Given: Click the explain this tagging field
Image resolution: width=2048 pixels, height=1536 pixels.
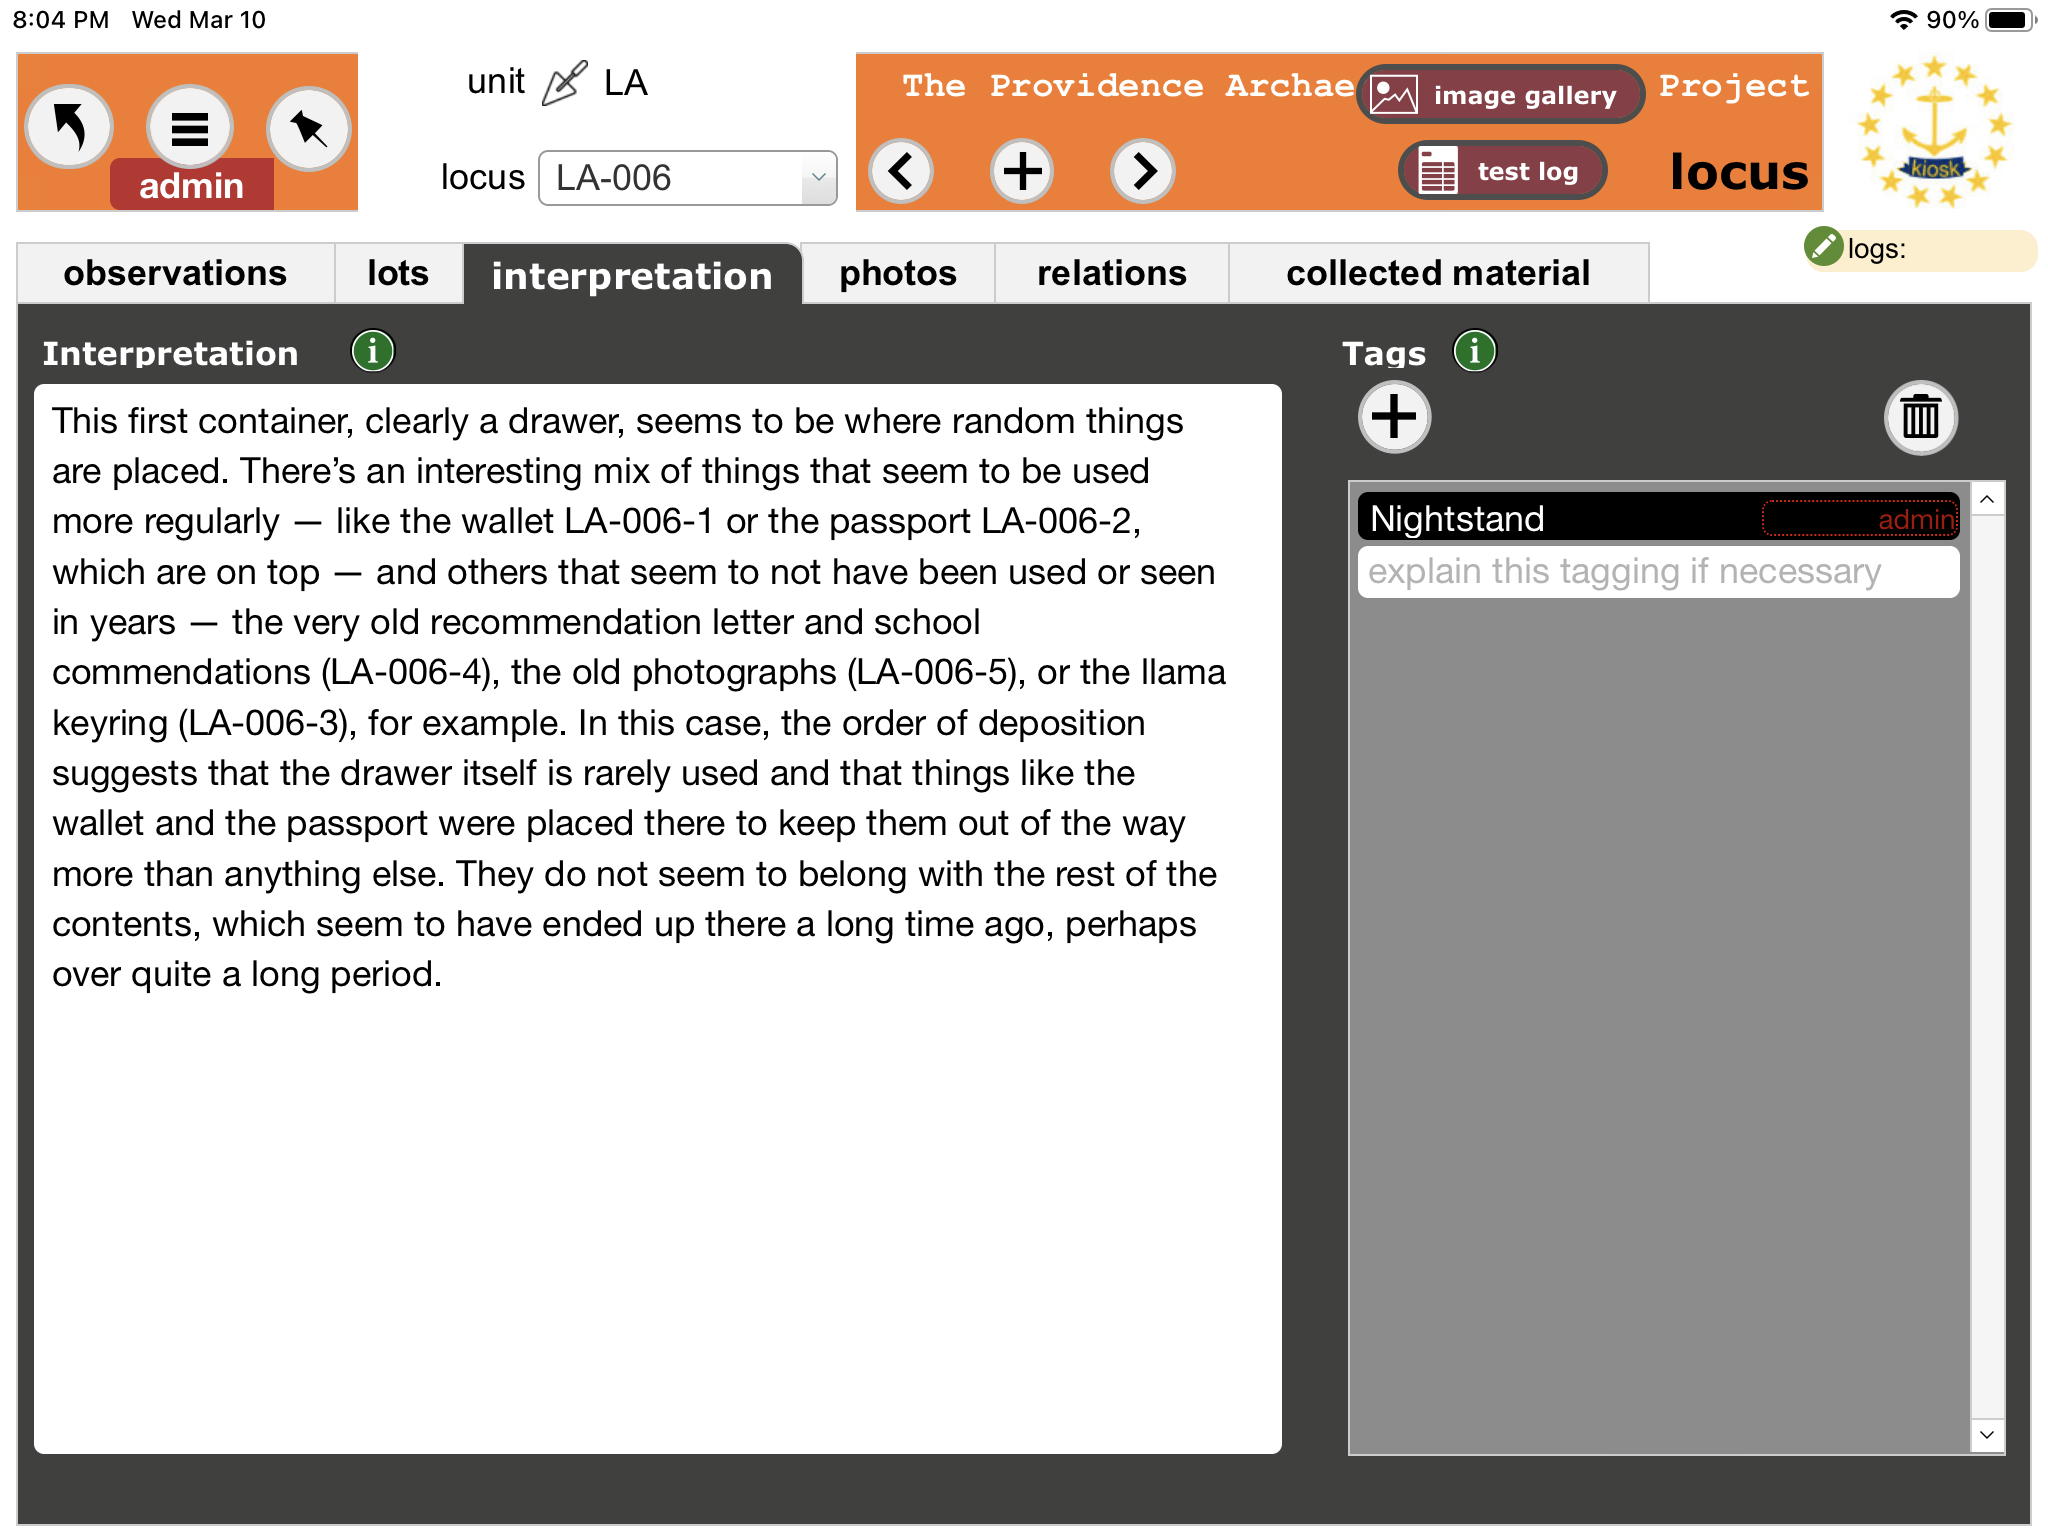Looking at the screenshot, I should (1657, 572).
